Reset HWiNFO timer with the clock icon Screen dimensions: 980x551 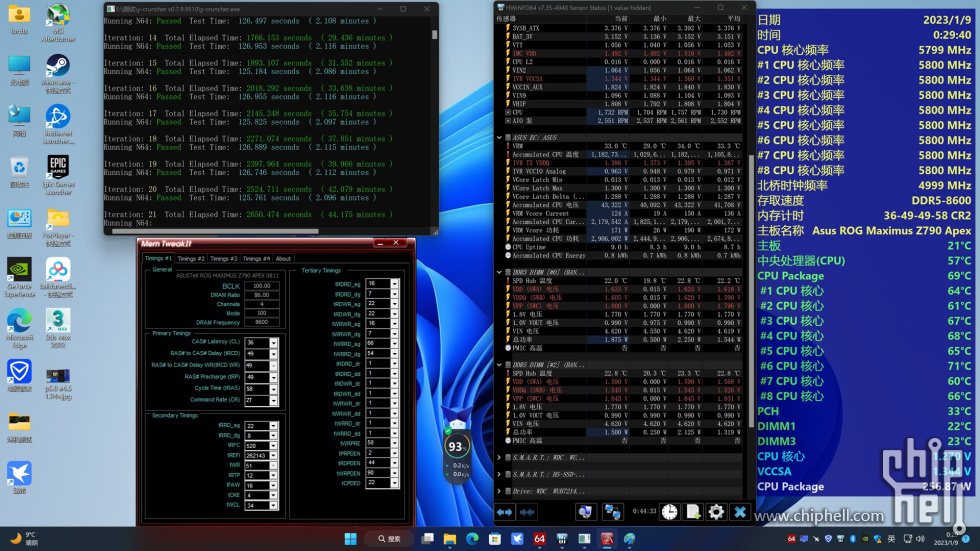click(669, 512)
